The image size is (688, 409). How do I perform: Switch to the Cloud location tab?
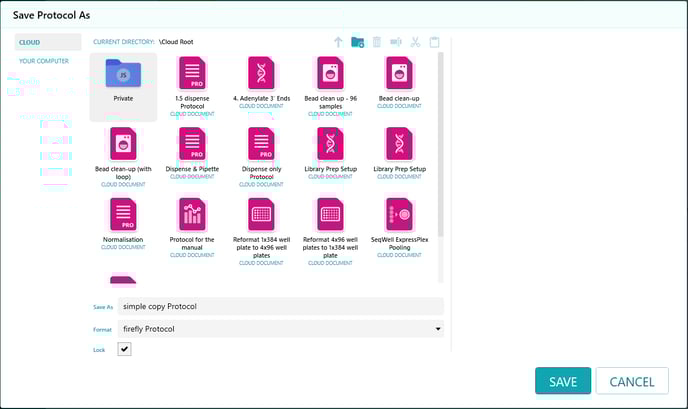click(48, 42)
